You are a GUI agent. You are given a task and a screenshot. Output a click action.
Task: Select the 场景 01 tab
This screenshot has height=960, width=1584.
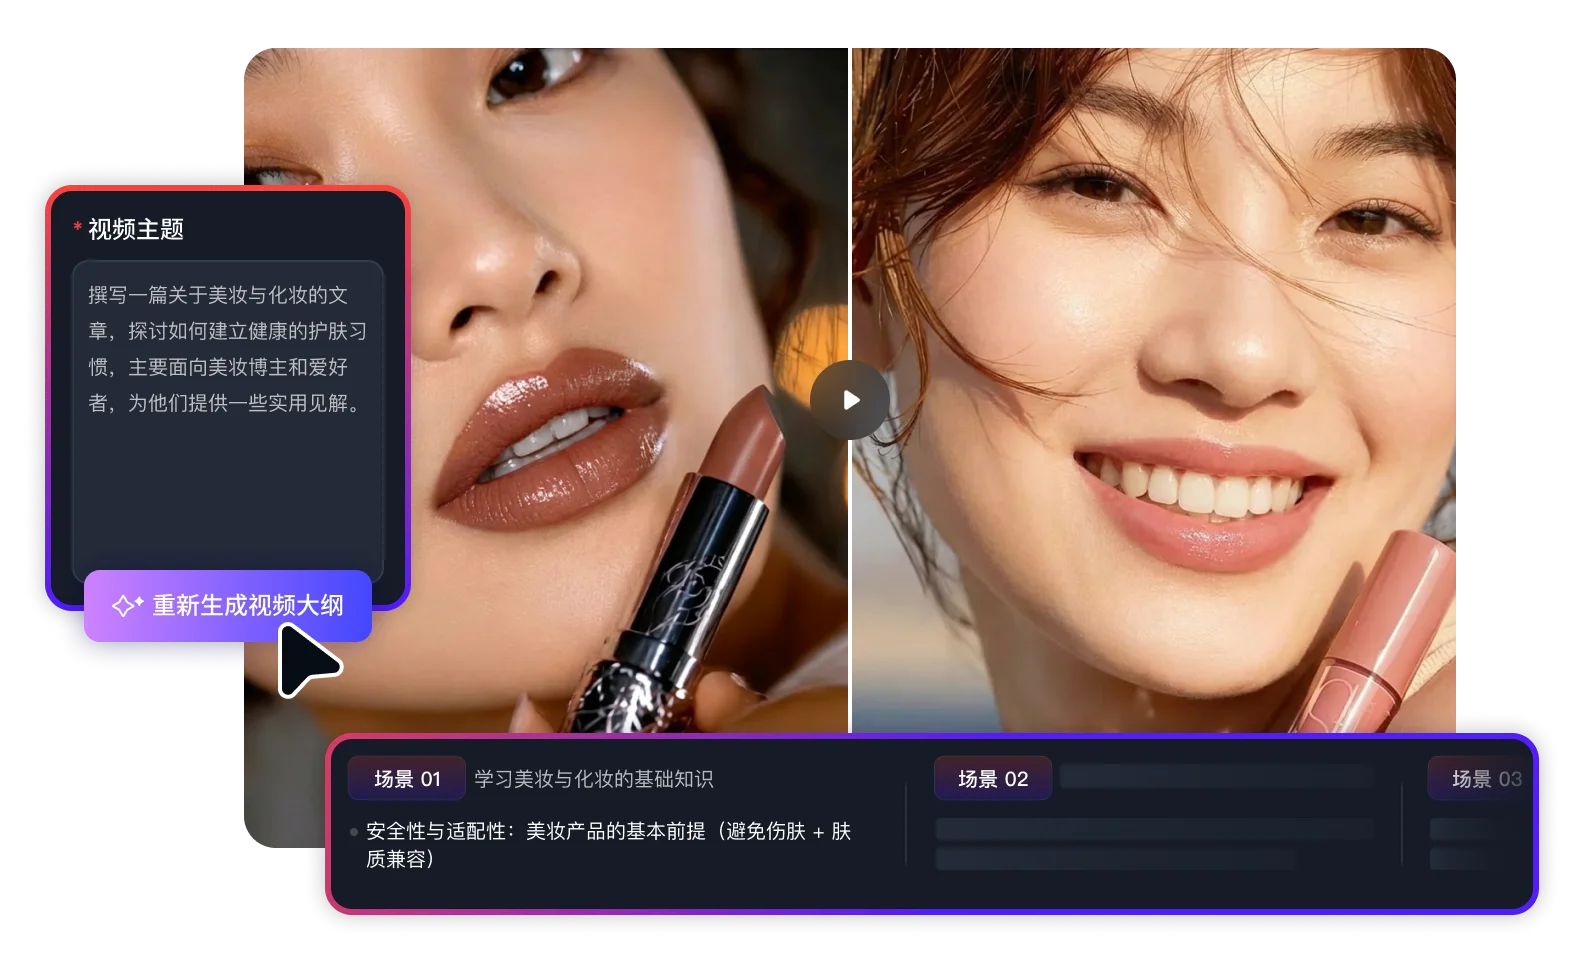[407, 778]
